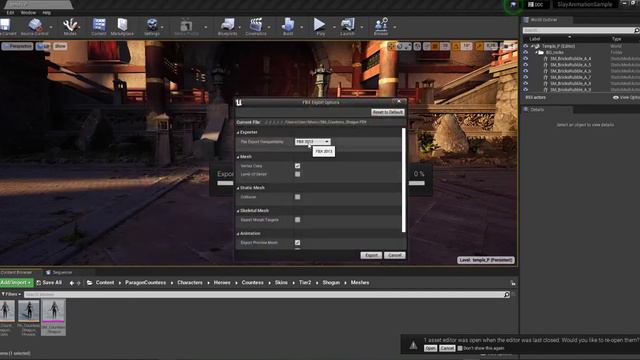Toggle Level of Detail checkbox
Viewport: 640px width, 360px height.
(298, 174)
